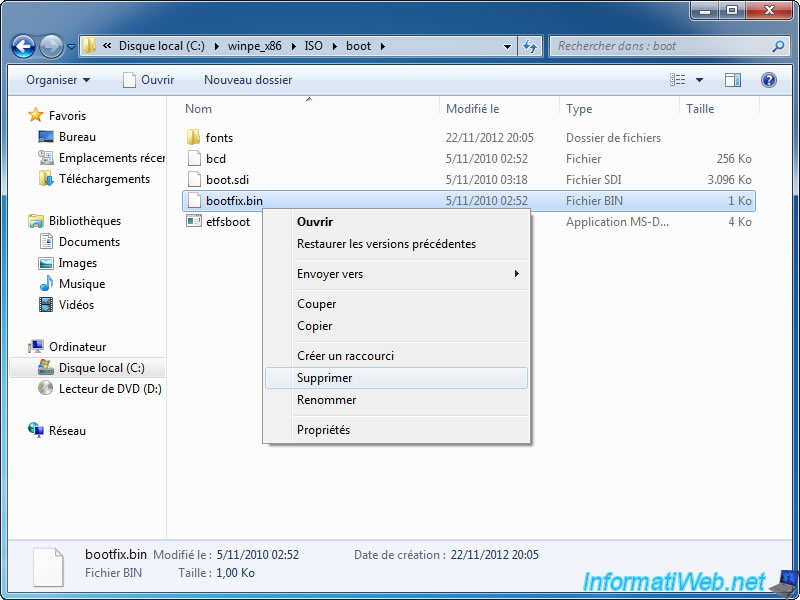This screenshot has width=800, height=600.
Task: Expand arrow after boot in breadcrumb
Action: coord(382,46)
